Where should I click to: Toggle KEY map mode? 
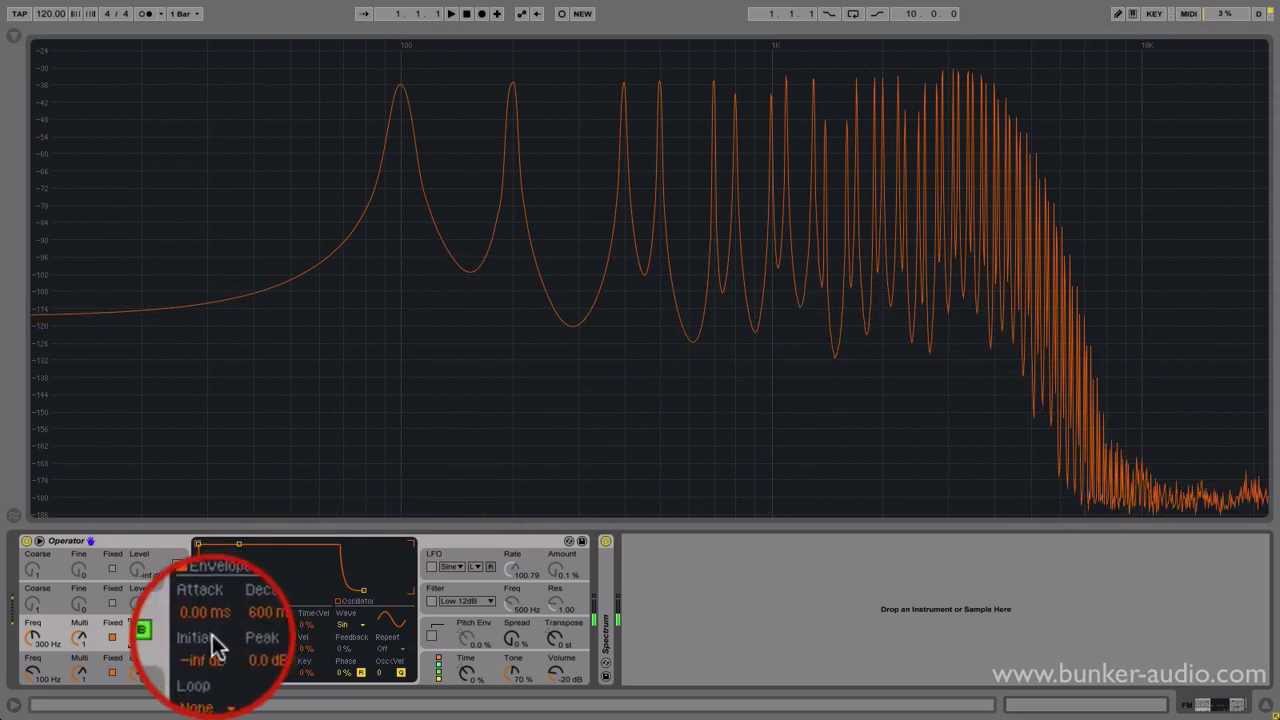[1154, 14]
